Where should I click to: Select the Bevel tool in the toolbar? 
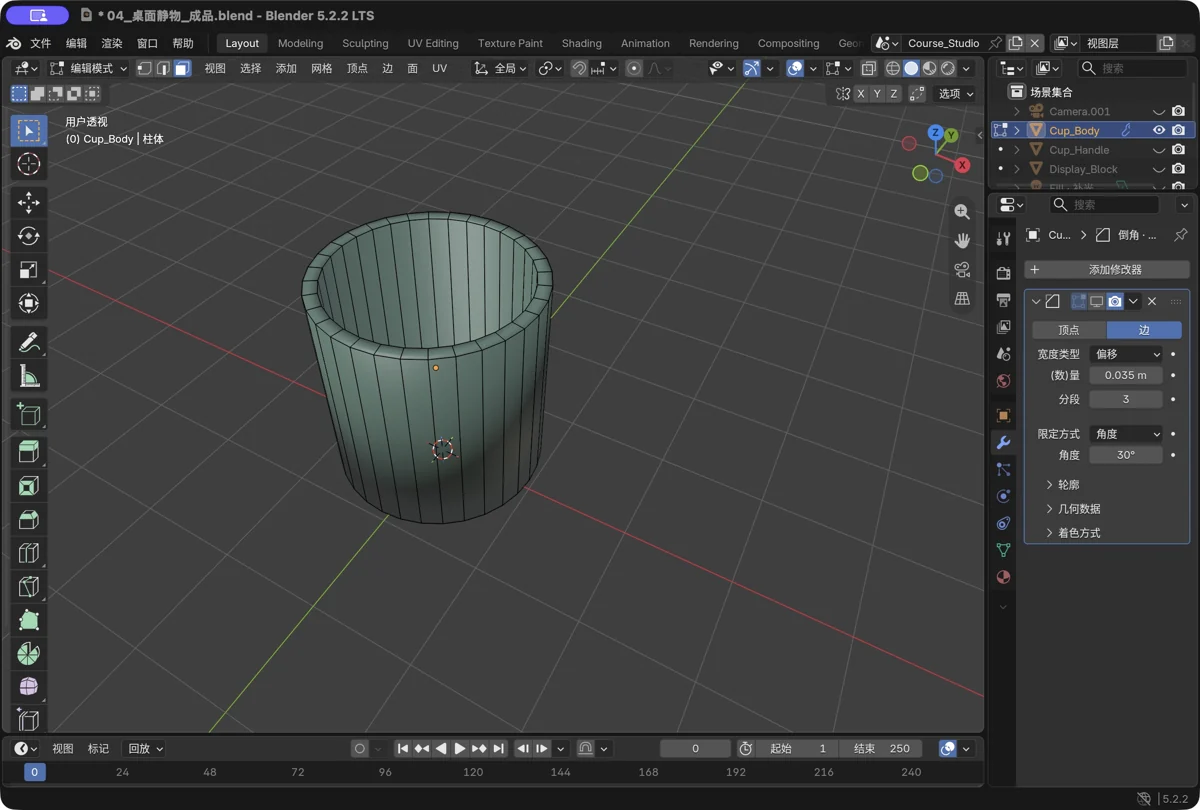[x=28, y=520]
